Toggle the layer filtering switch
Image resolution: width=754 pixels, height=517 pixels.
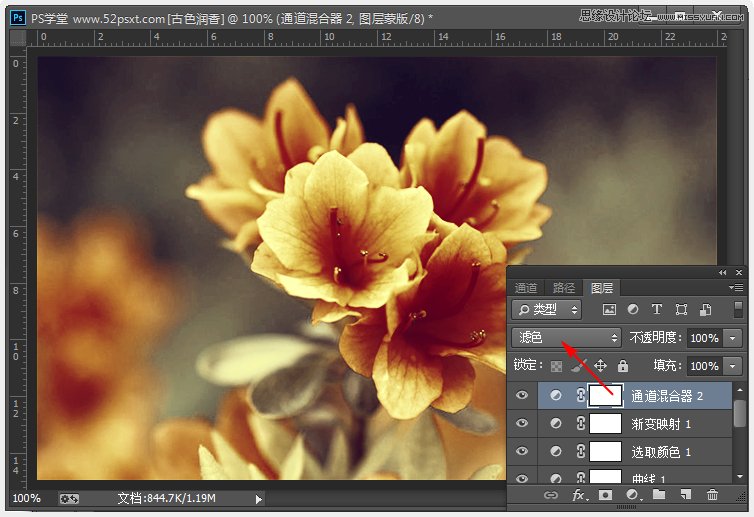tap(738, 310)
